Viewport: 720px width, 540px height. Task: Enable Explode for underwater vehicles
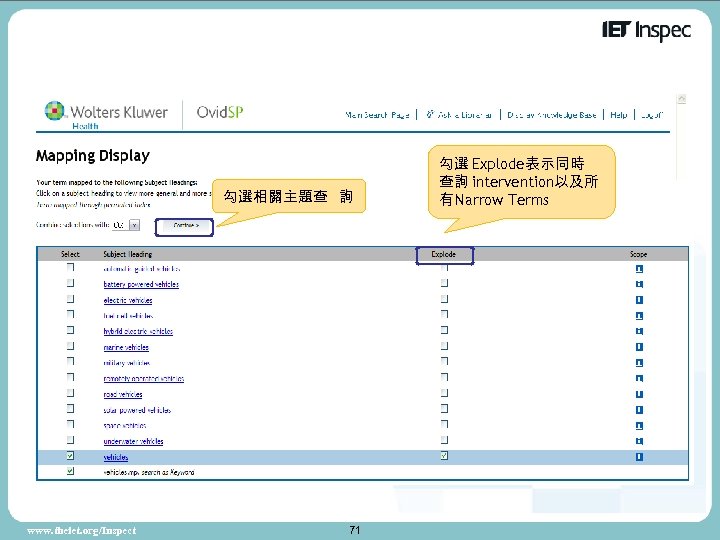tap(444, 440)
